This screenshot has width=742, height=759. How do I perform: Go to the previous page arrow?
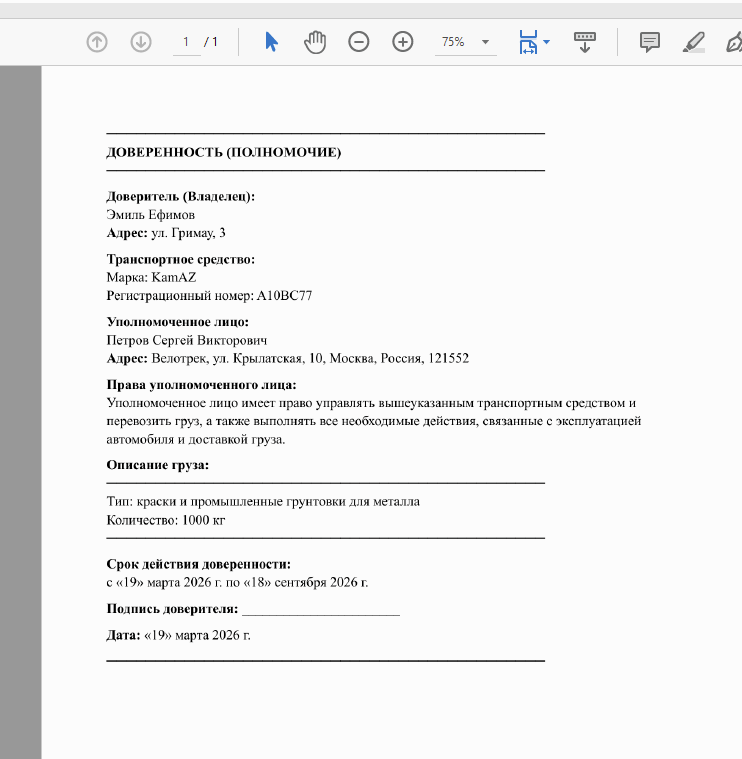(97, 42)
